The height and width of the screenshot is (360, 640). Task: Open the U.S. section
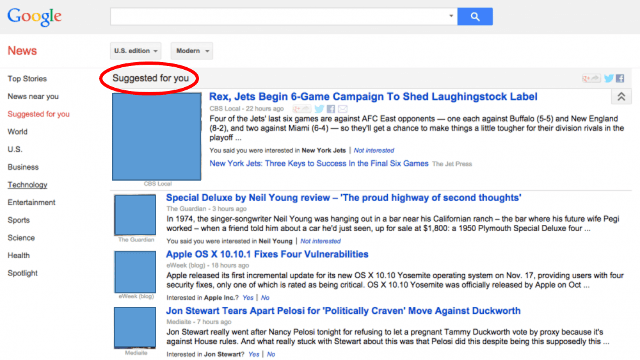[x=15, y=149]
